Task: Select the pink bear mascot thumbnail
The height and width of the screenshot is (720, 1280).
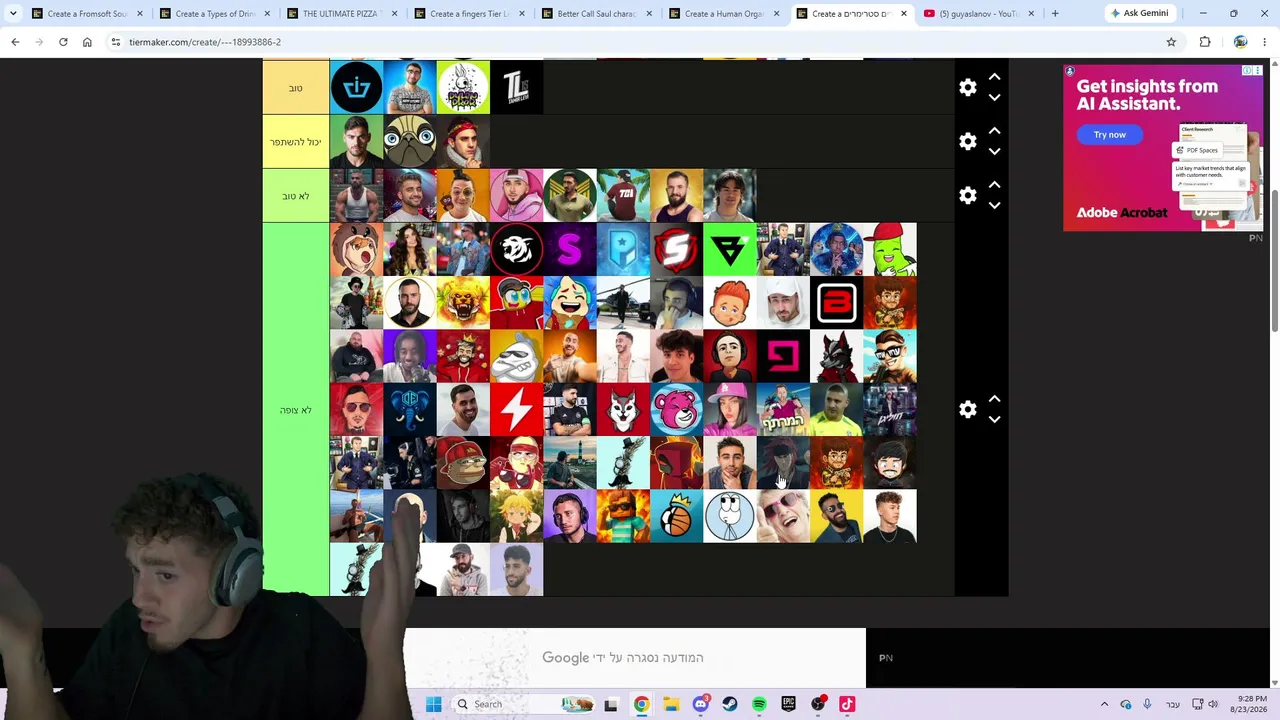Action: tap(676, 410)
